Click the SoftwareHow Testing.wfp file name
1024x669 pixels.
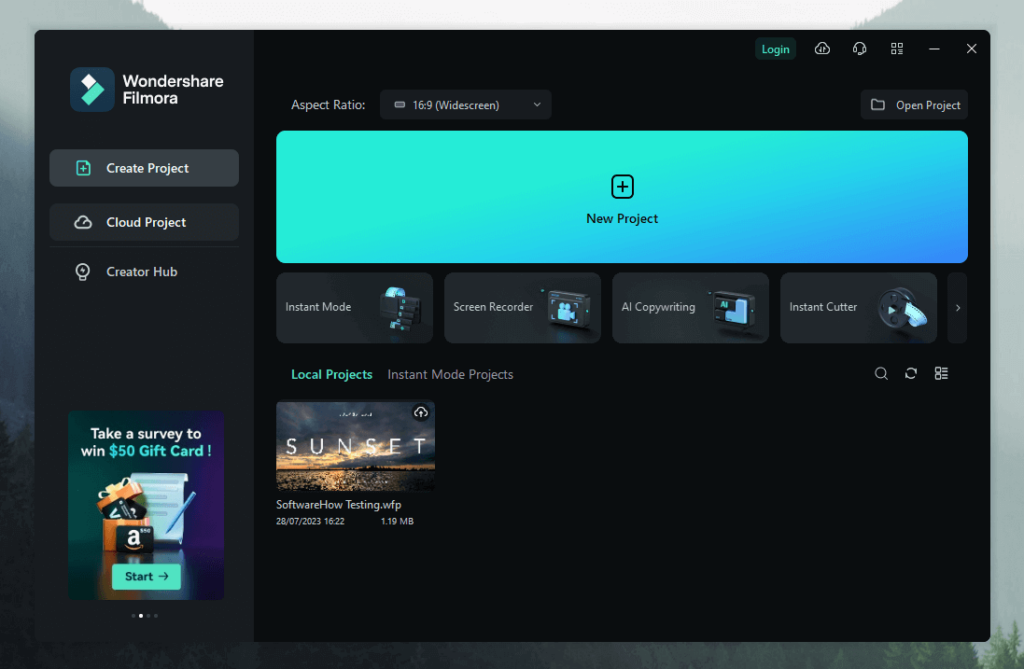(338, 504)
